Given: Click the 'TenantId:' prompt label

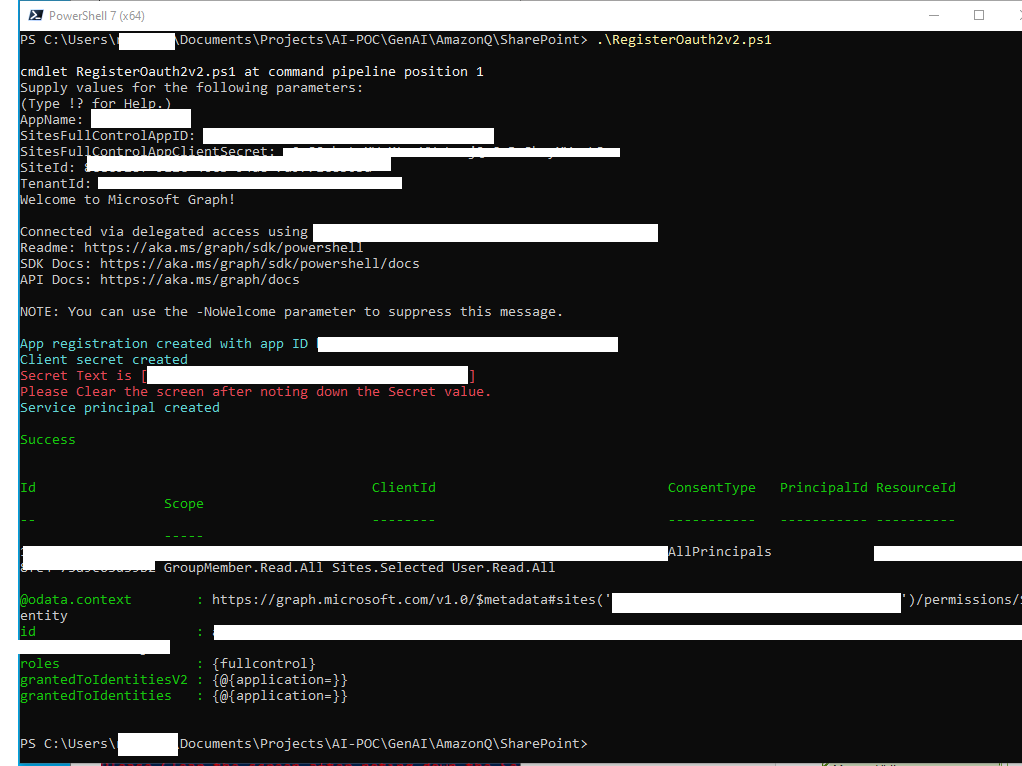Looking at the screenshot, I should coord(55,184).
